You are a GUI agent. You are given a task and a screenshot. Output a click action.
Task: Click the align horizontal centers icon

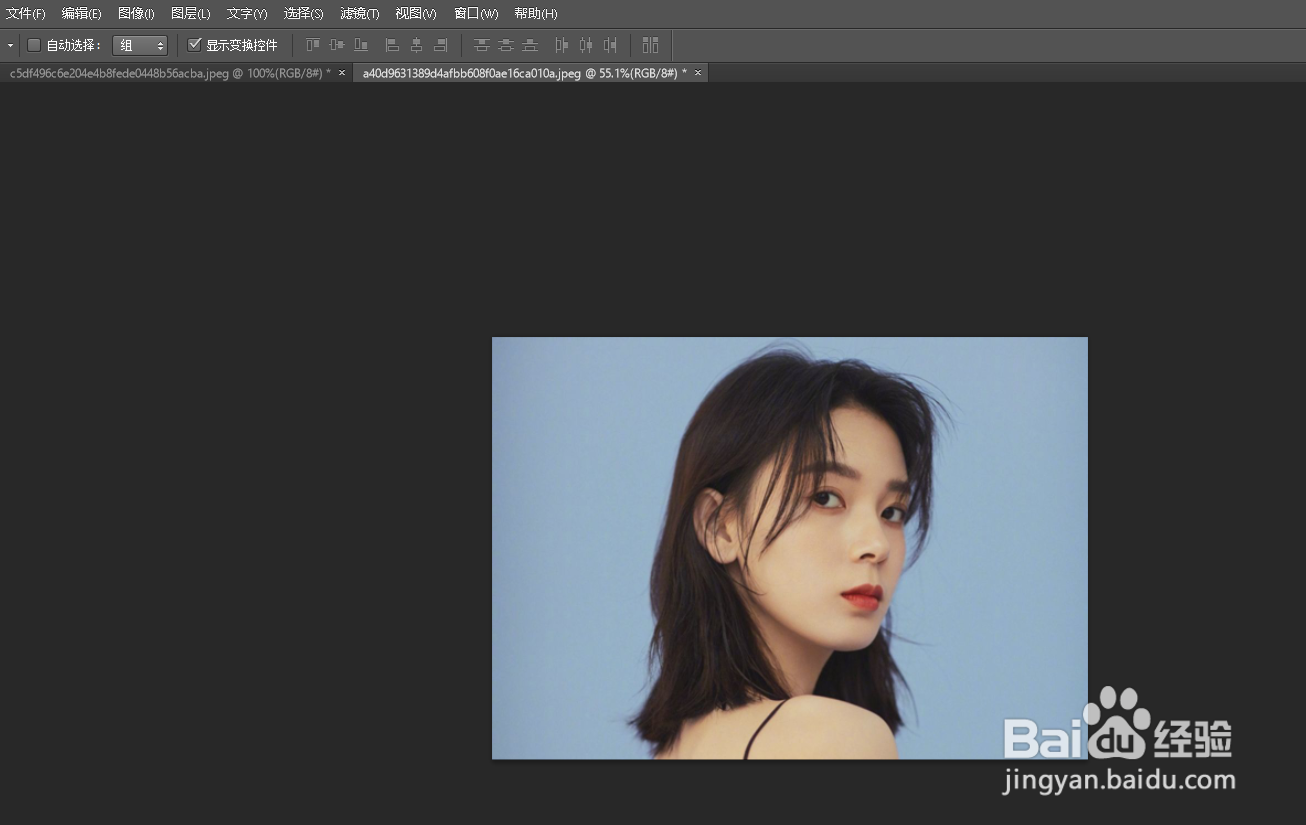(416, 45)
